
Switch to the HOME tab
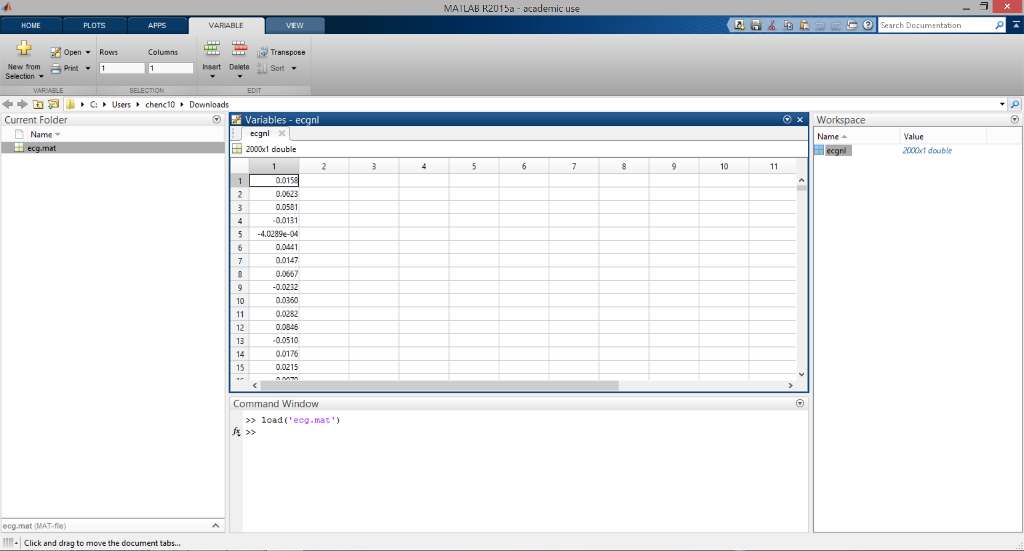click(x=31, y=25)
